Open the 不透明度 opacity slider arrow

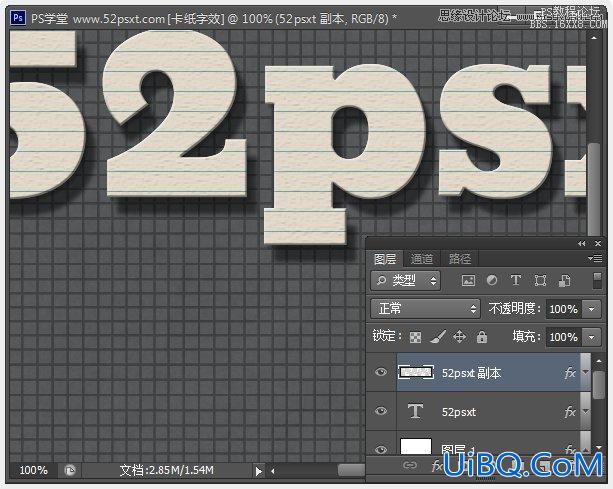pyautogui.click(x=591, y=309)
